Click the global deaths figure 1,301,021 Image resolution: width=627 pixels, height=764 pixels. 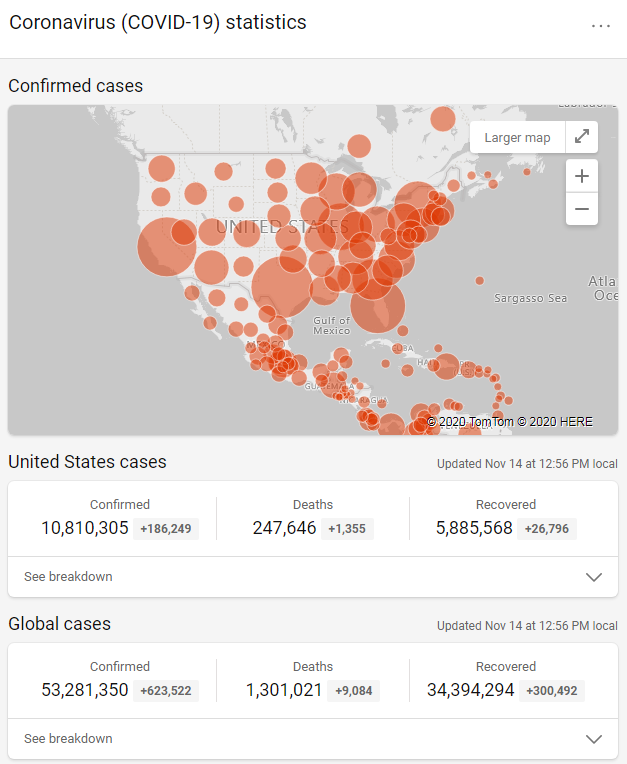click(284, 690)
